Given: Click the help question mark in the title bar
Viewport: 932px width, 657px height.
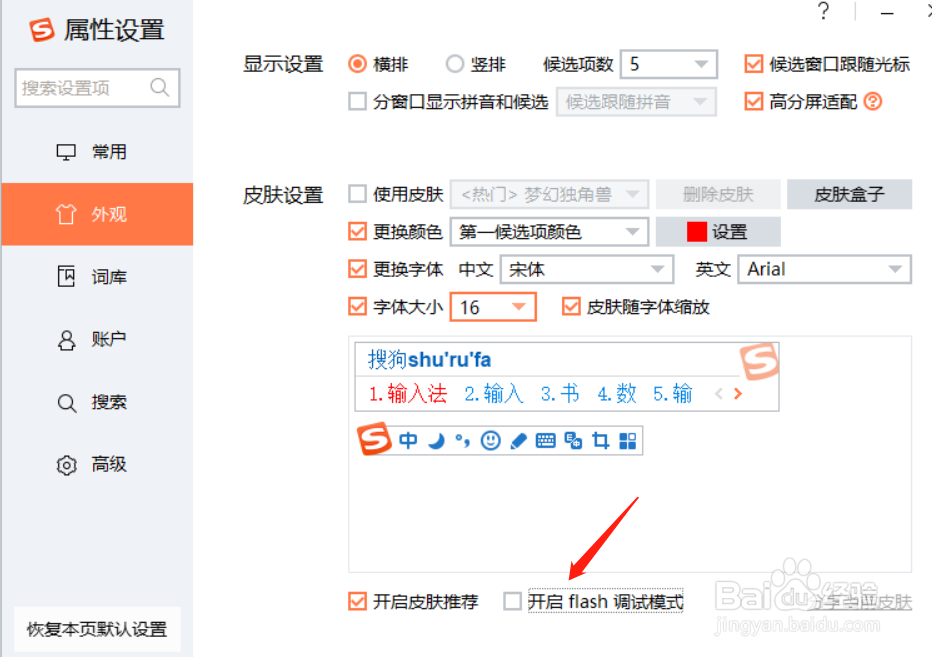Looking at the screenshot, I should pos(823,11).
